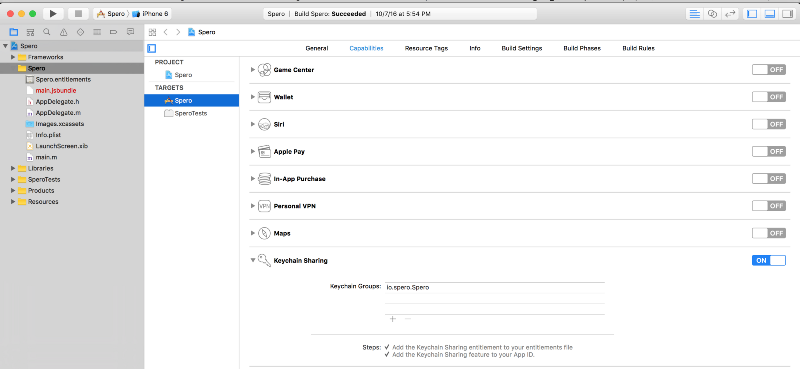Click the Maps compass icon

(264, 233)
